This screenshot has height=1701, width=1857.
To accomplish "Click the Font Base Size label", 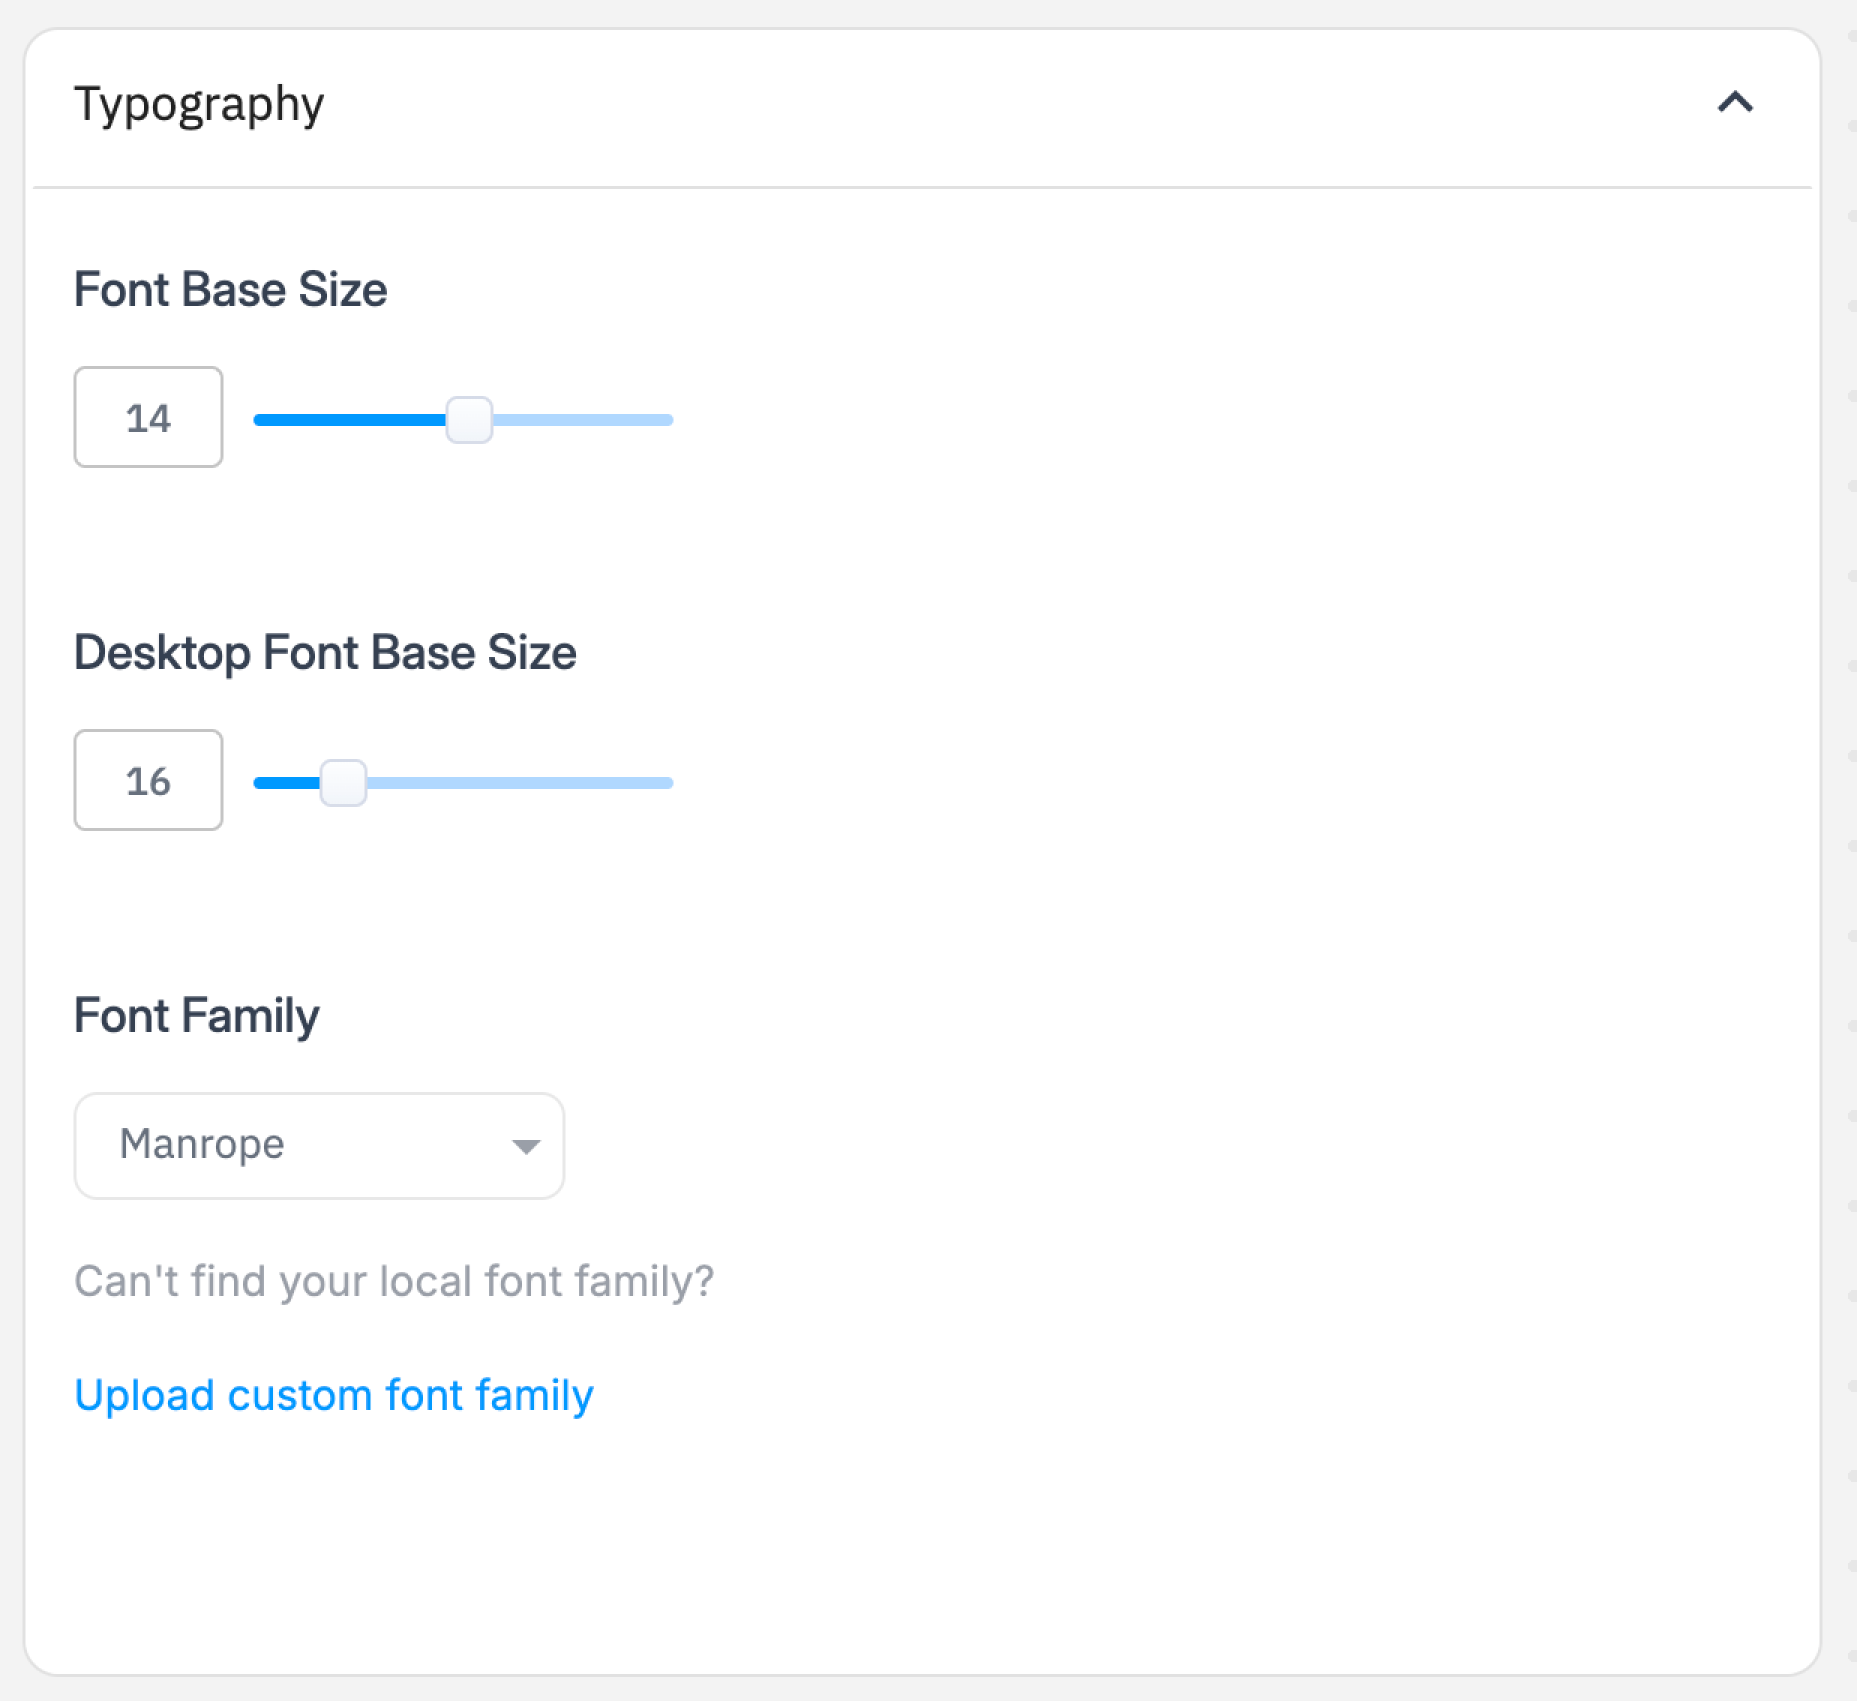I will coord(230,290).
